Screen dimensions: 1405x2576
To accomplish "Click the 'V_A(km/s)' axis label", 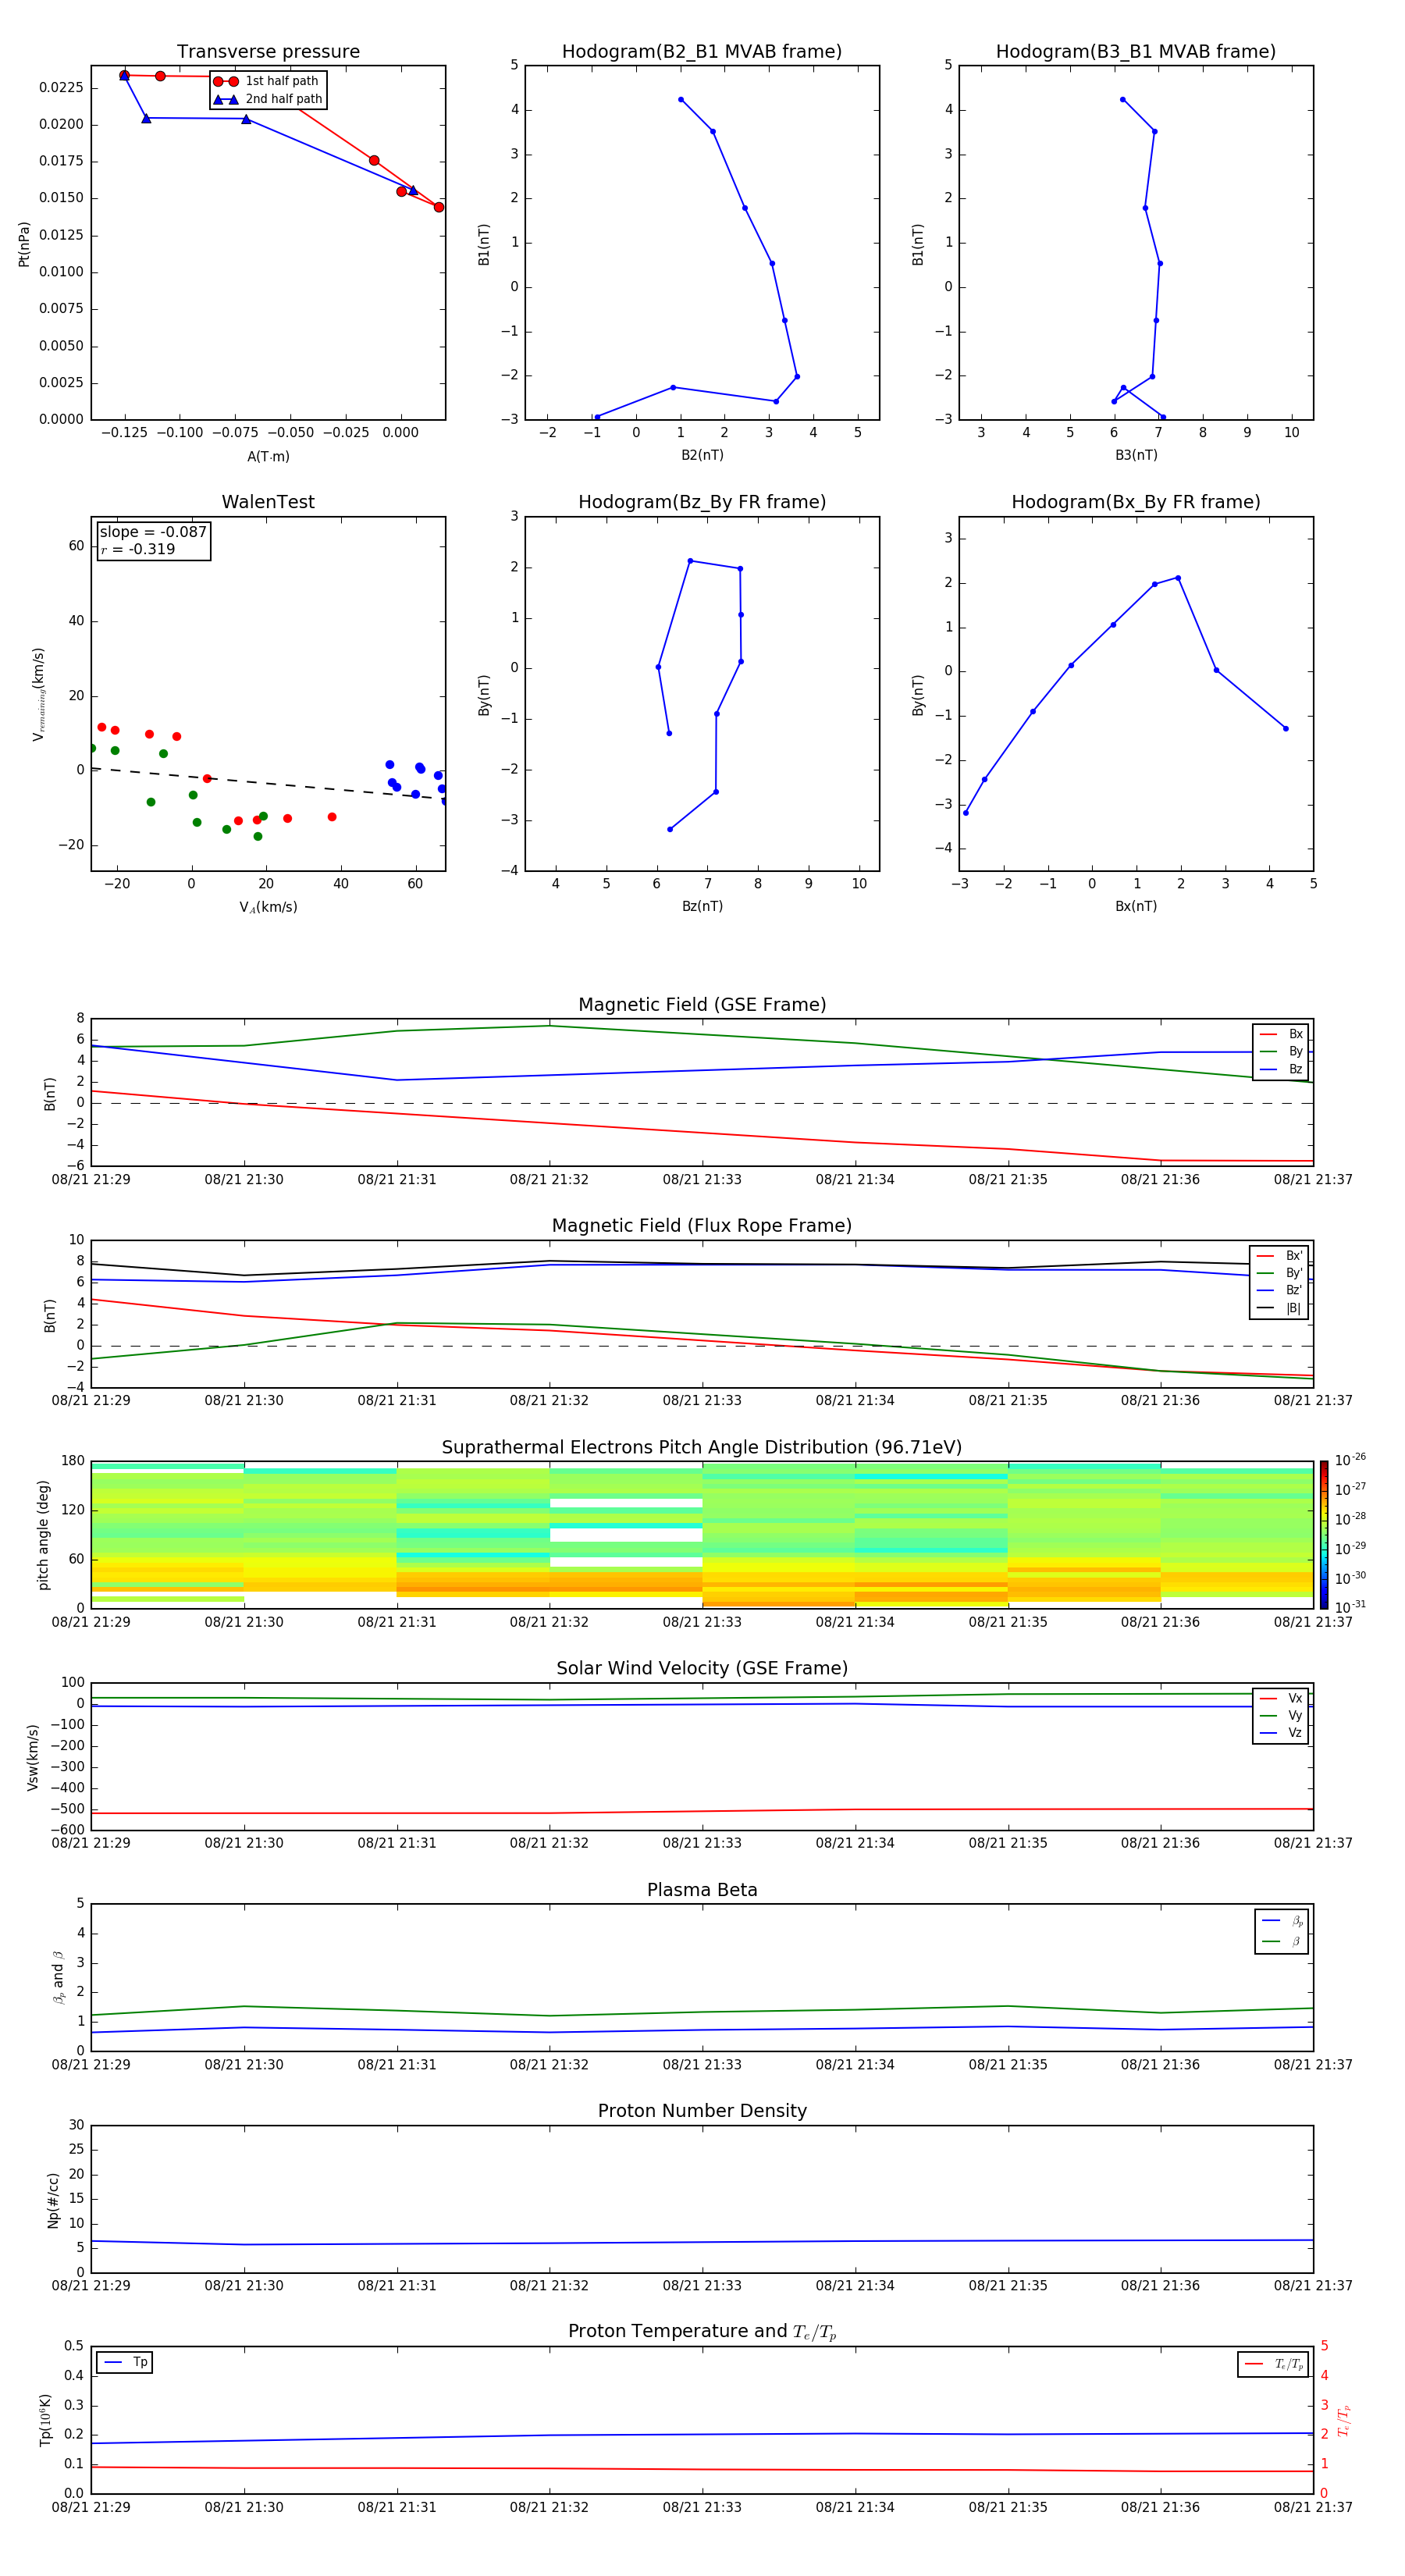I will [268, 907].
